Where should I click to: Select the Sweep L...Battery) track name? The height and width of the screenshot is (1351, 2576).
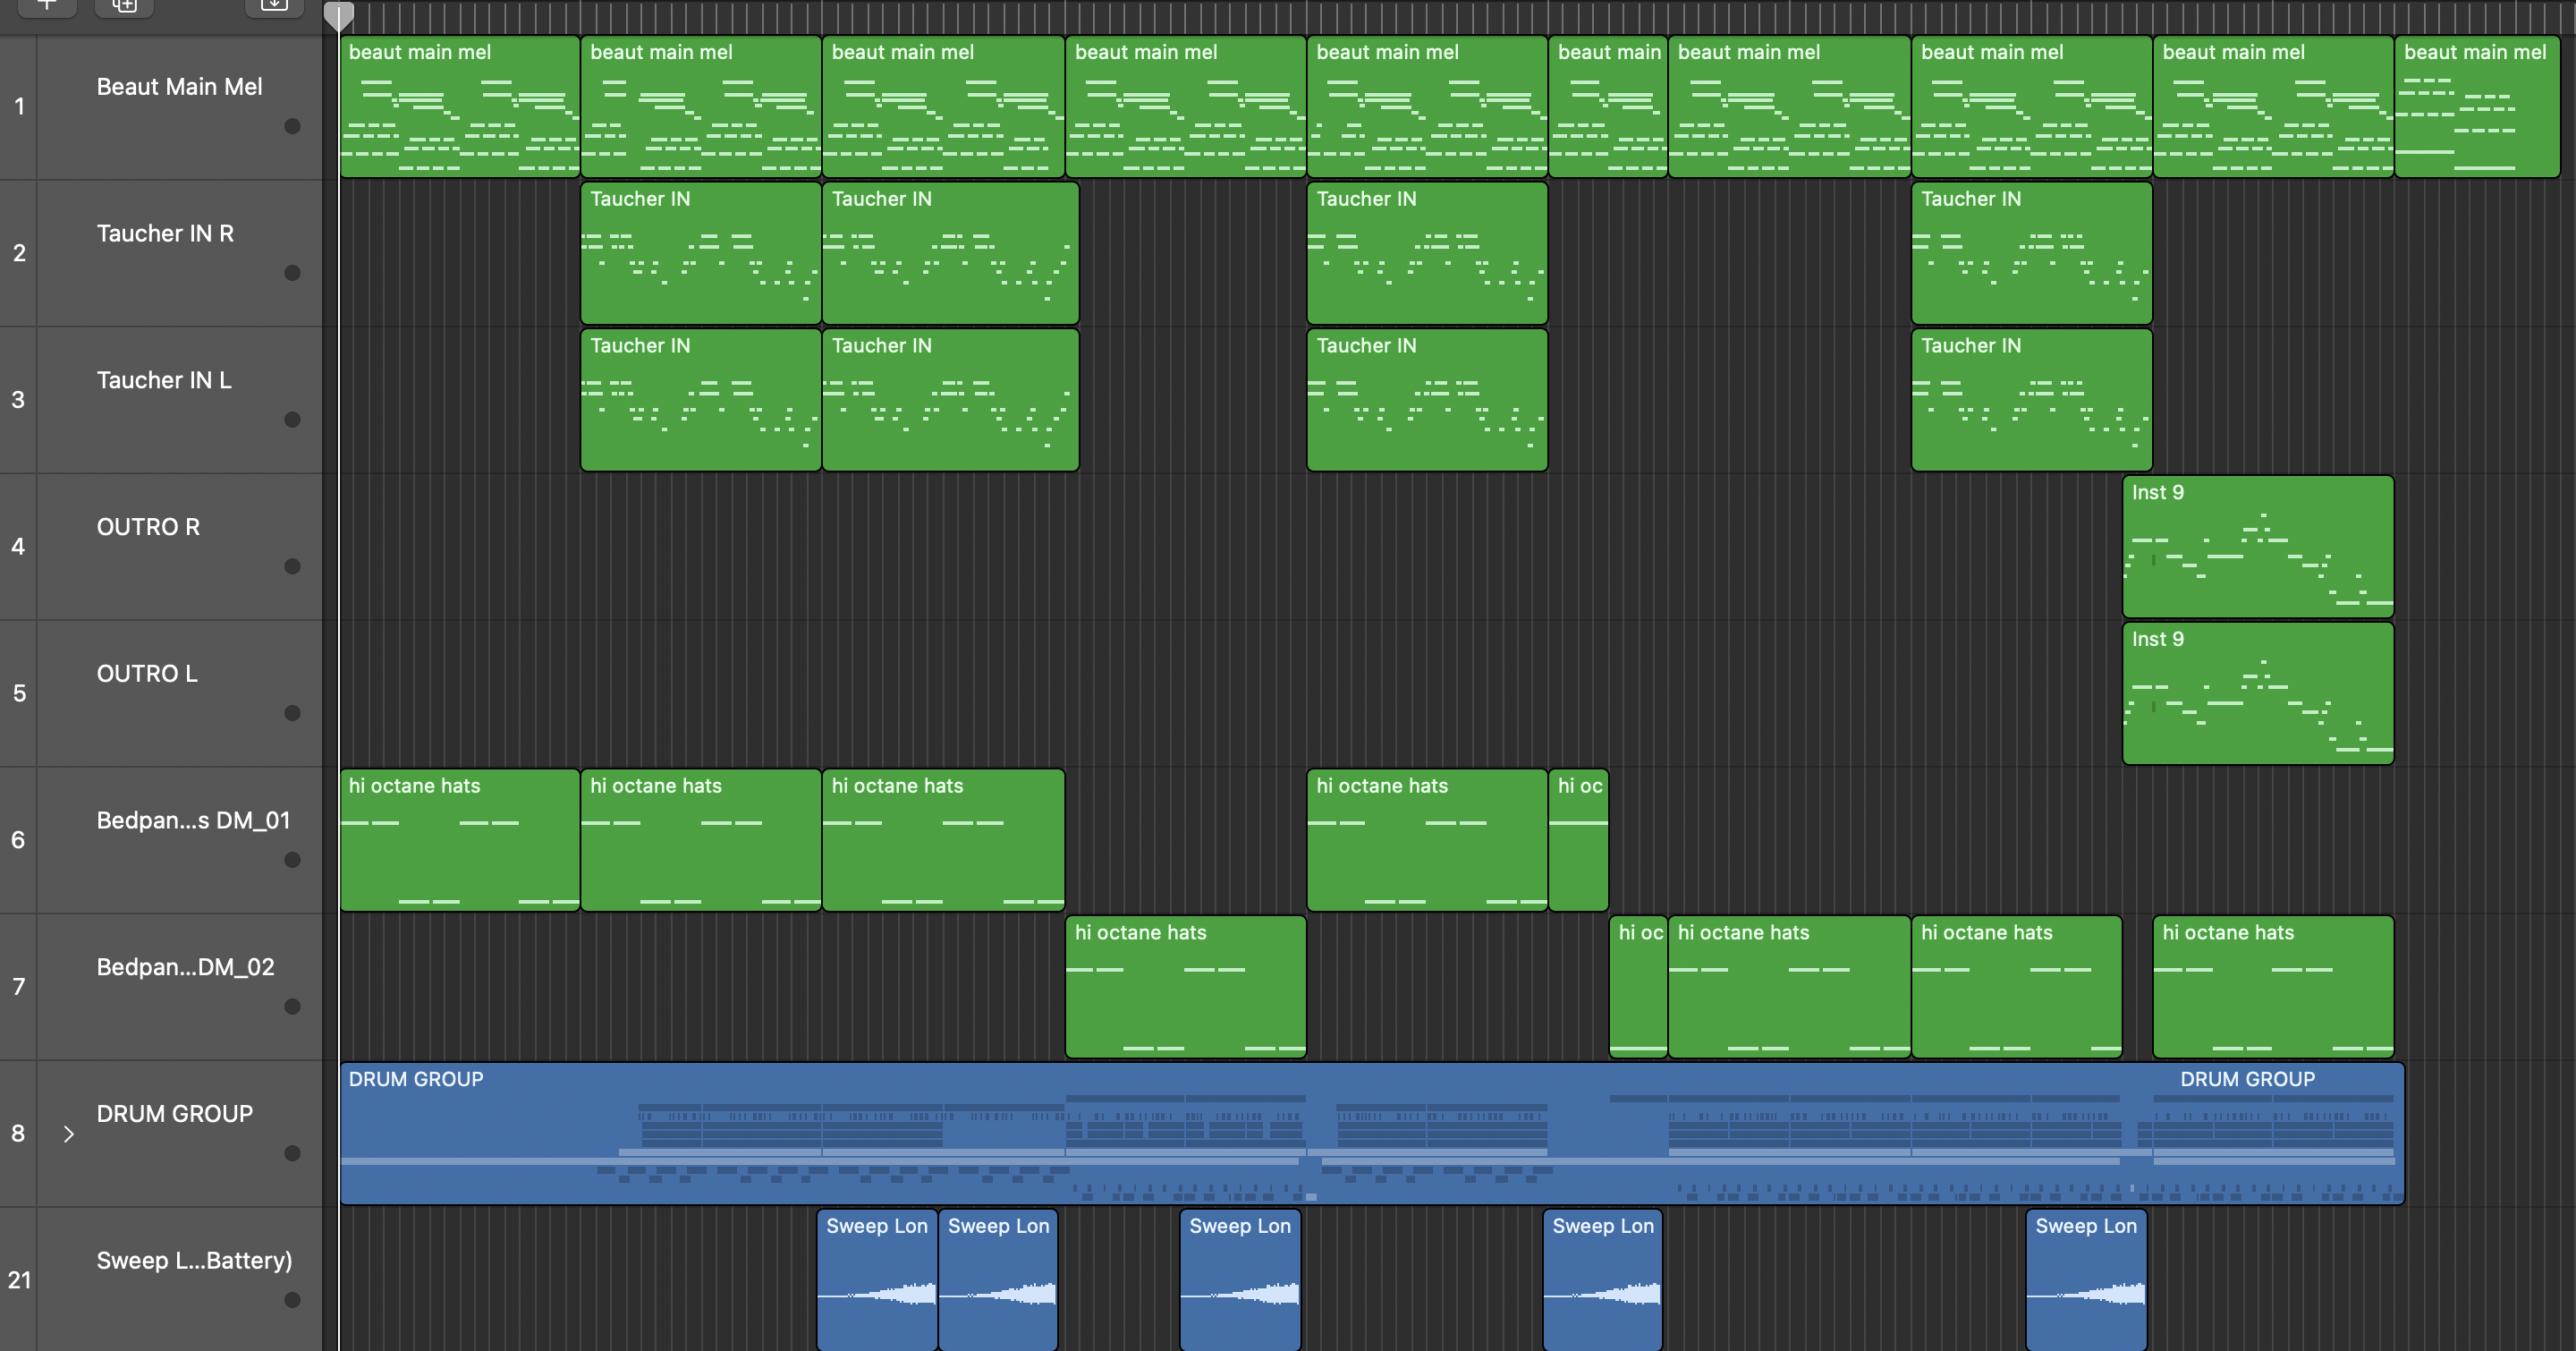point(194,1261)
